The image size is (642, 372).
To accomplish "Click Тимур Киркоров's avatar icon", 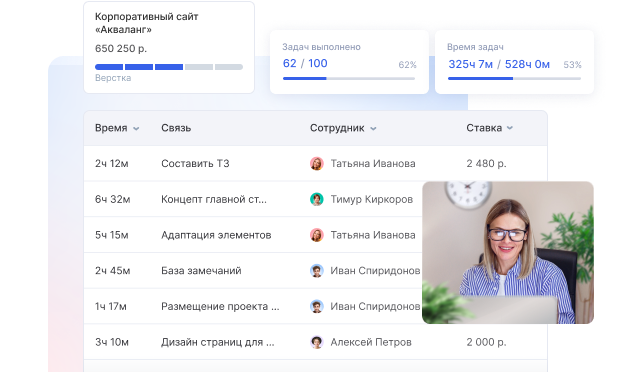I will coord(316,199).
